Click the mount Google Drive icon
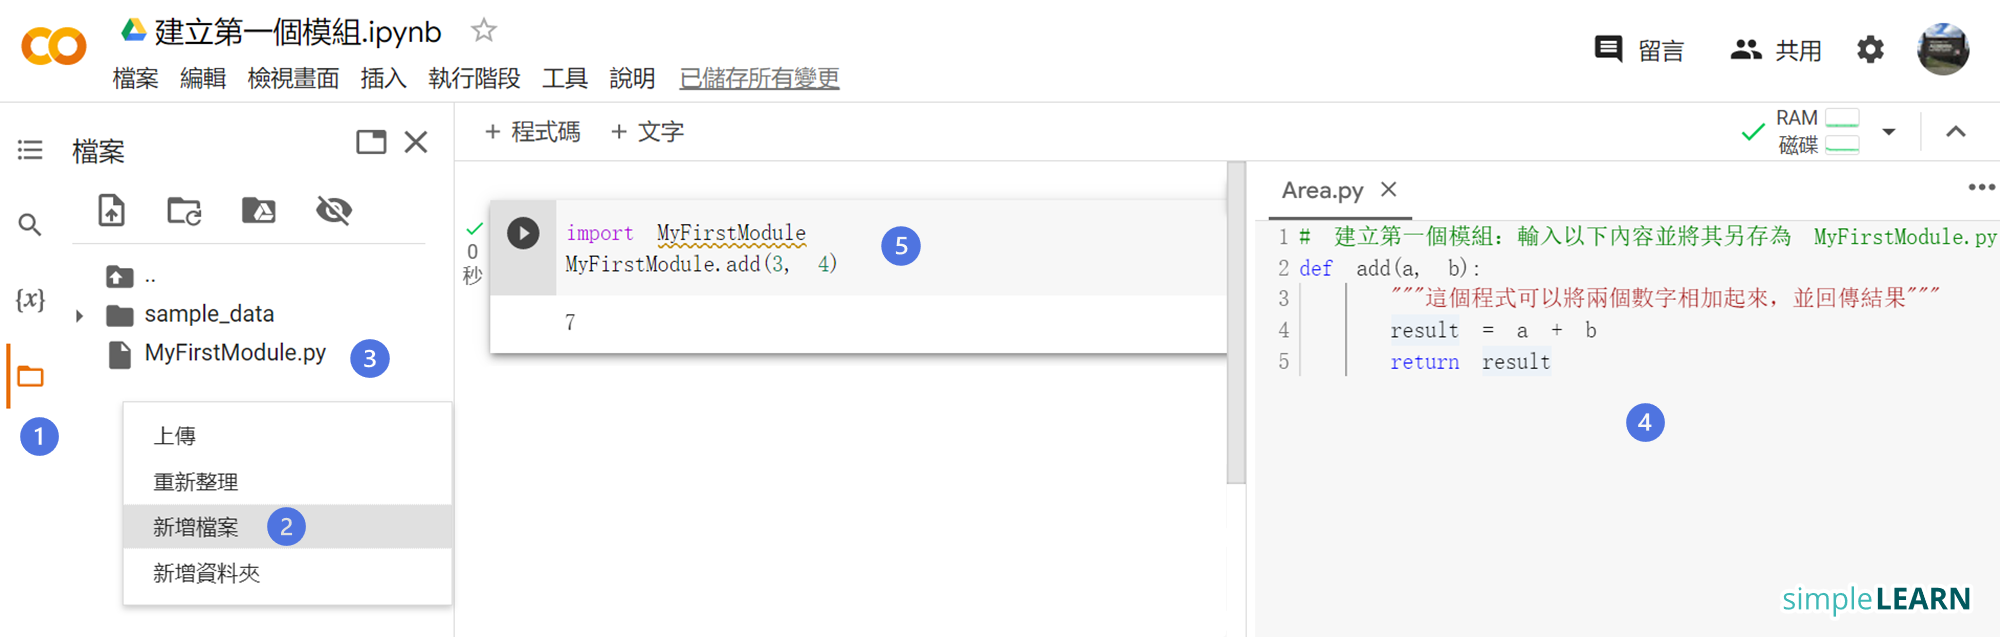2000x637 pixels. point(258,211)
